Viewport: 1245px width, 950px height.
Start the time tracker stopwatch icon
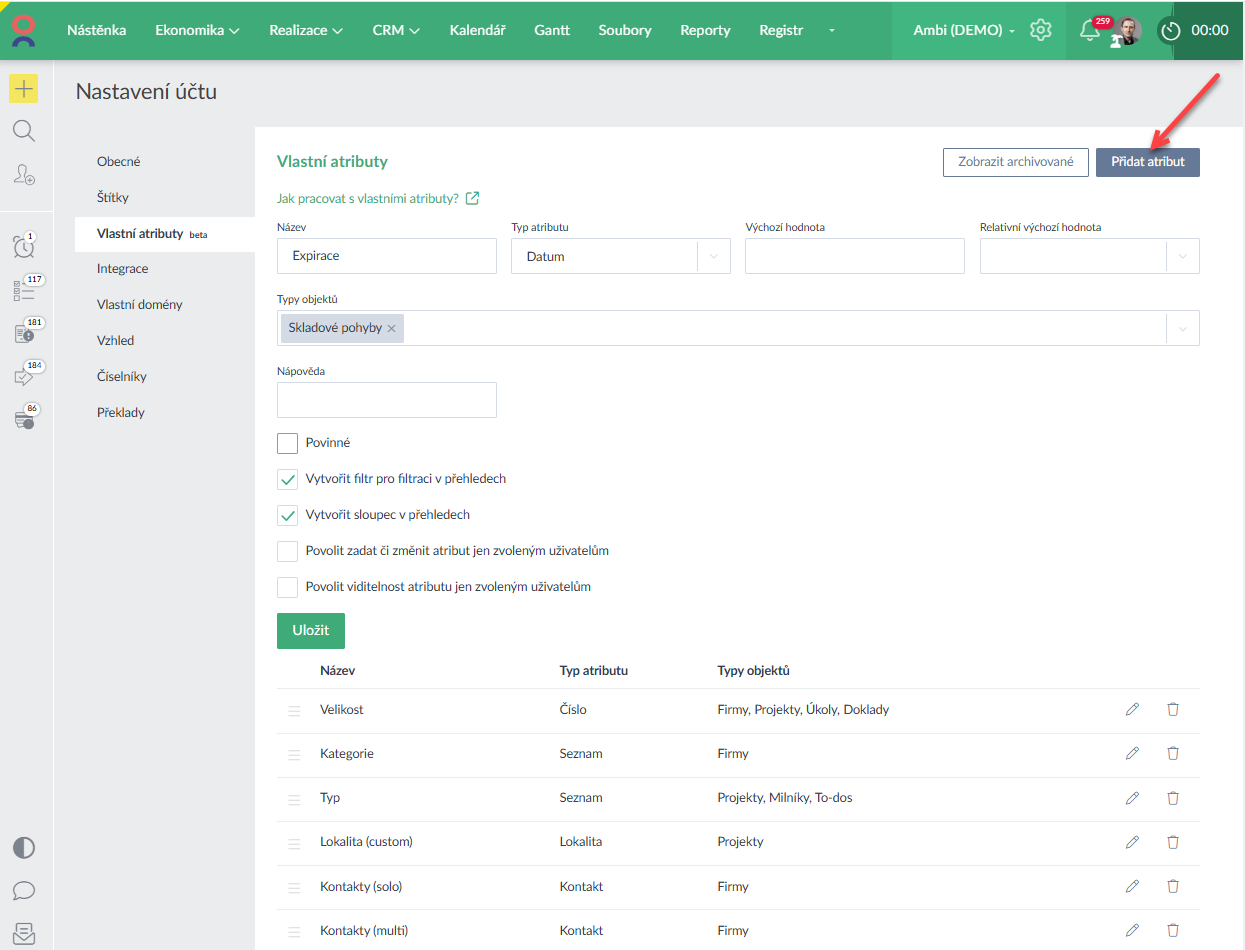pos(1170,31)
